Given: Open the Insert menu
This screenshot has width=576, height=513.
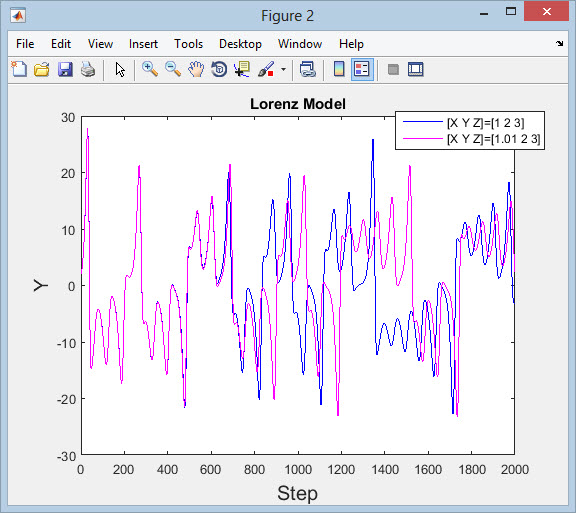Looking at the screenshot, I should click(143, 44).
